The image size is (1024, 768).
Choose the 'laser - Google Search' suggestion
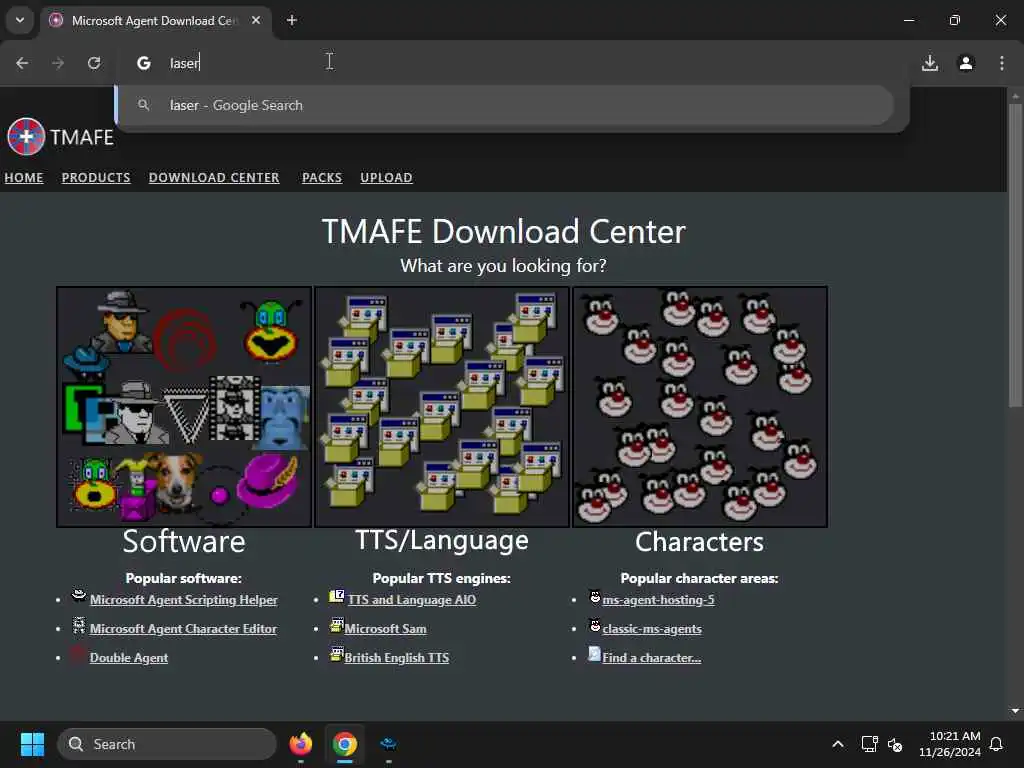505,105
